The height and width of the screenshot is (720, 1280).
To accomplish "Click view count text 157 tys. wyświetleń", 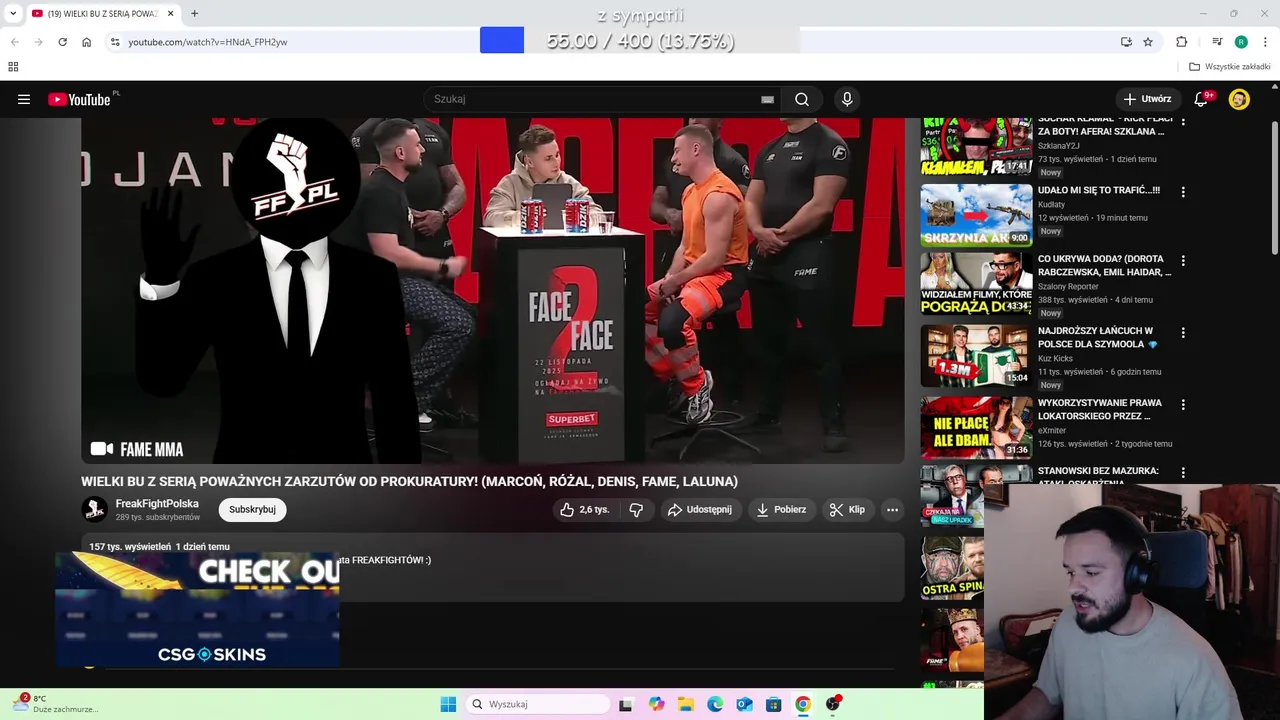I will tap(130, 547).
